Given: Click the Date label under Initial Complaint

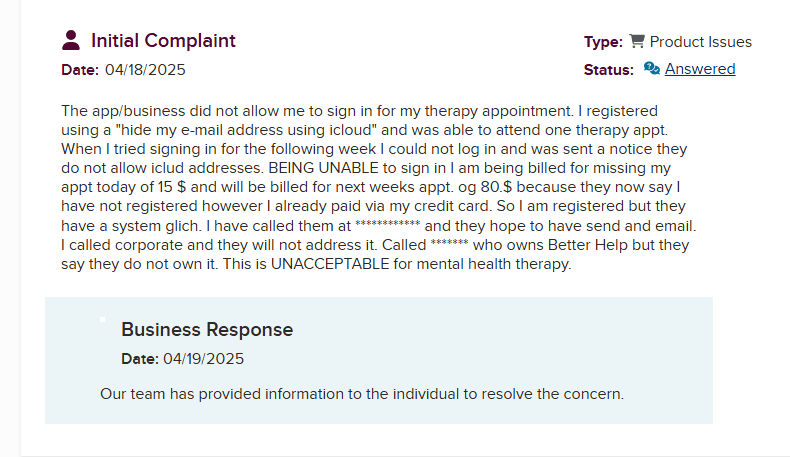Looking at the screenshot, I should (x=80, y=70).
